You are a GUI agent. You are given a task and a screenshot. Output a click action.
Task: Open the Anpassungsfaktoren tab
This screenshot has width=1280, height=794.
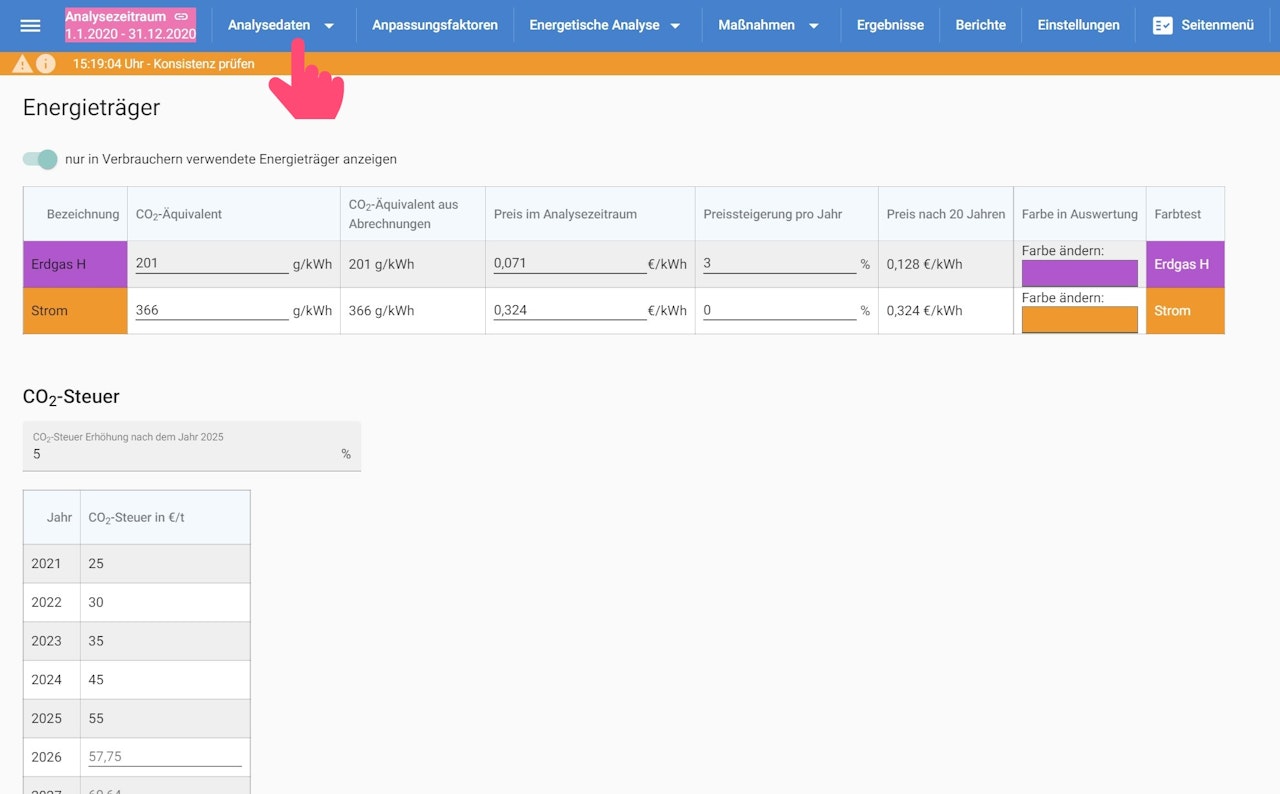(434, 25)
